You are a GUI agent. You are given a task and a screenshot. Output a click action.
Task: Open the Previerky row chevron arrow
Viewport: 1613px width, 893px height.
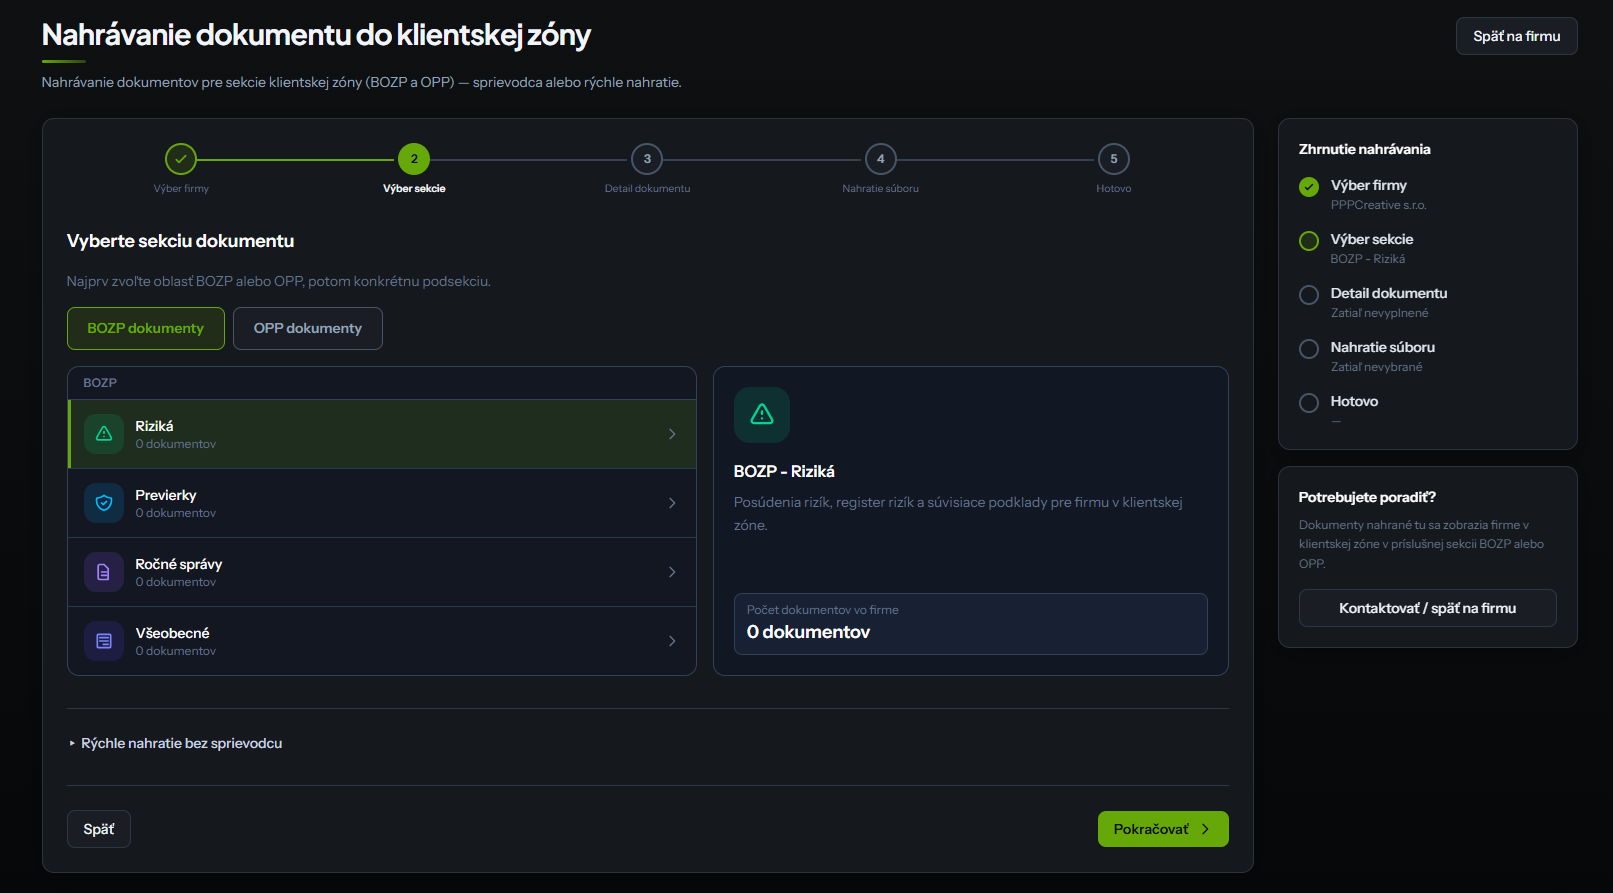(x=672, y=503)
